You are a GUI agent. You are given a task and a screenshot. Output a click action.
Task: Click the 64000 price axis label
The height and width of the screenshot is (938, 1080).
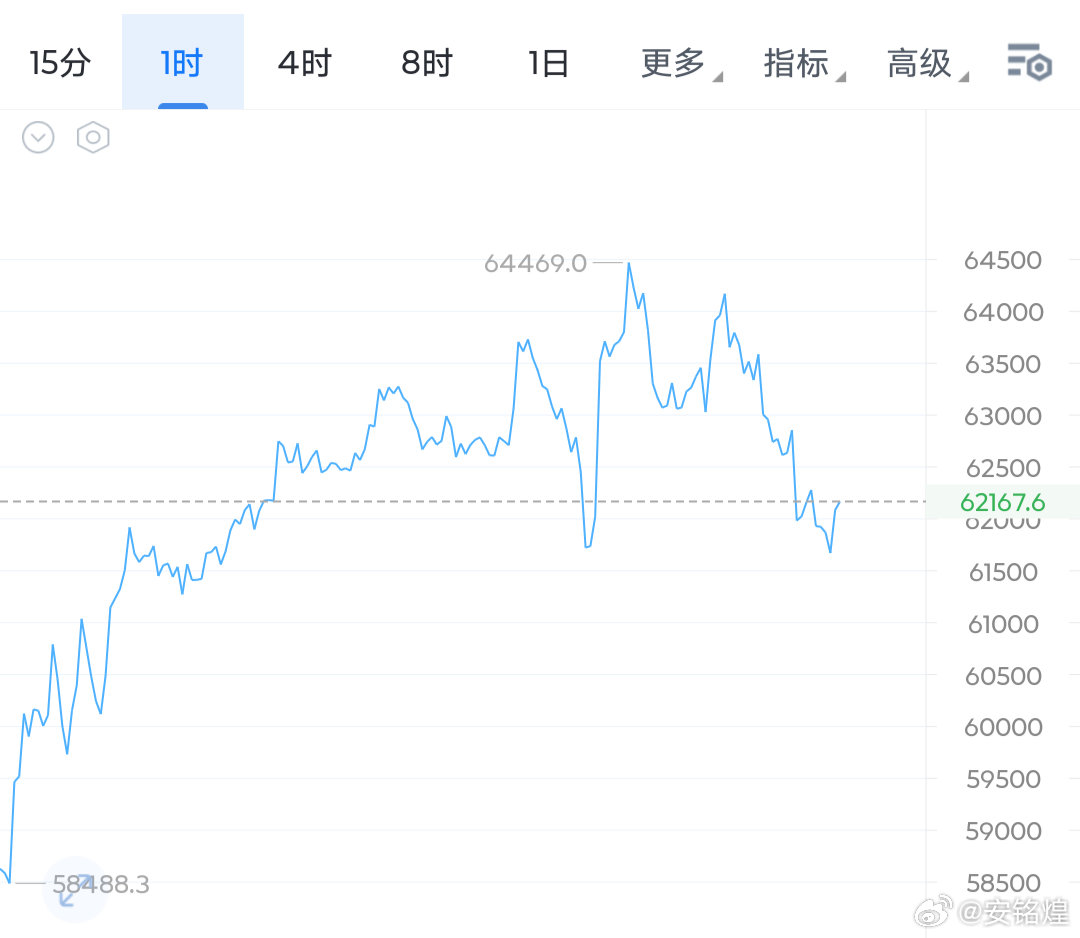click(x=1003, y=313)
